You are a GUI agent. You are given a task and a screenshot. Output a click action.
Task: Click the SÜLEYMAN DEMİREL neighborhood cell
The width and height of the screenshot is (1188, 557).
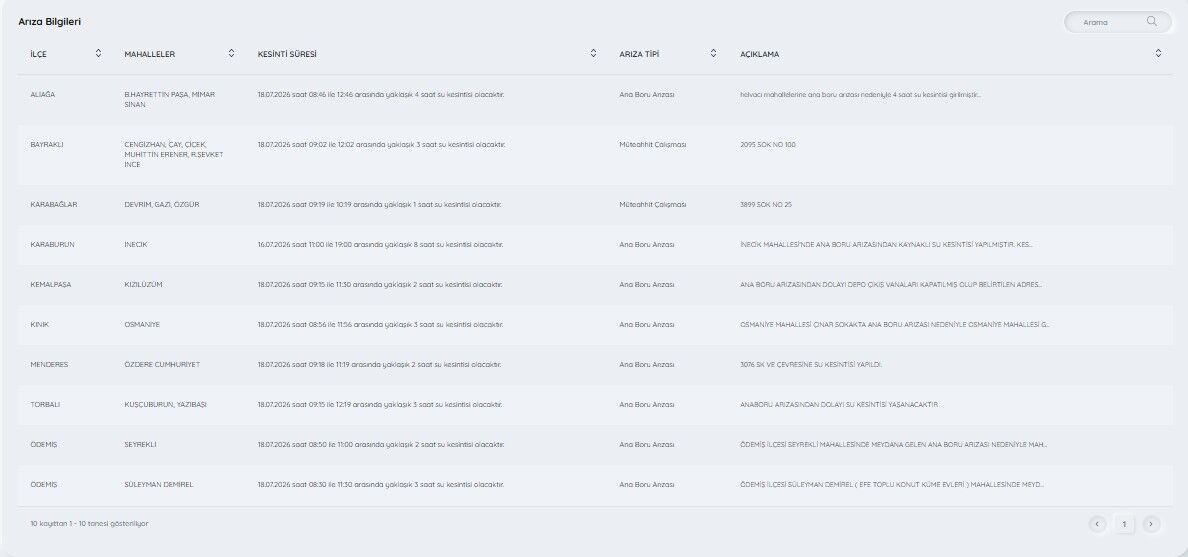point(158,484)
